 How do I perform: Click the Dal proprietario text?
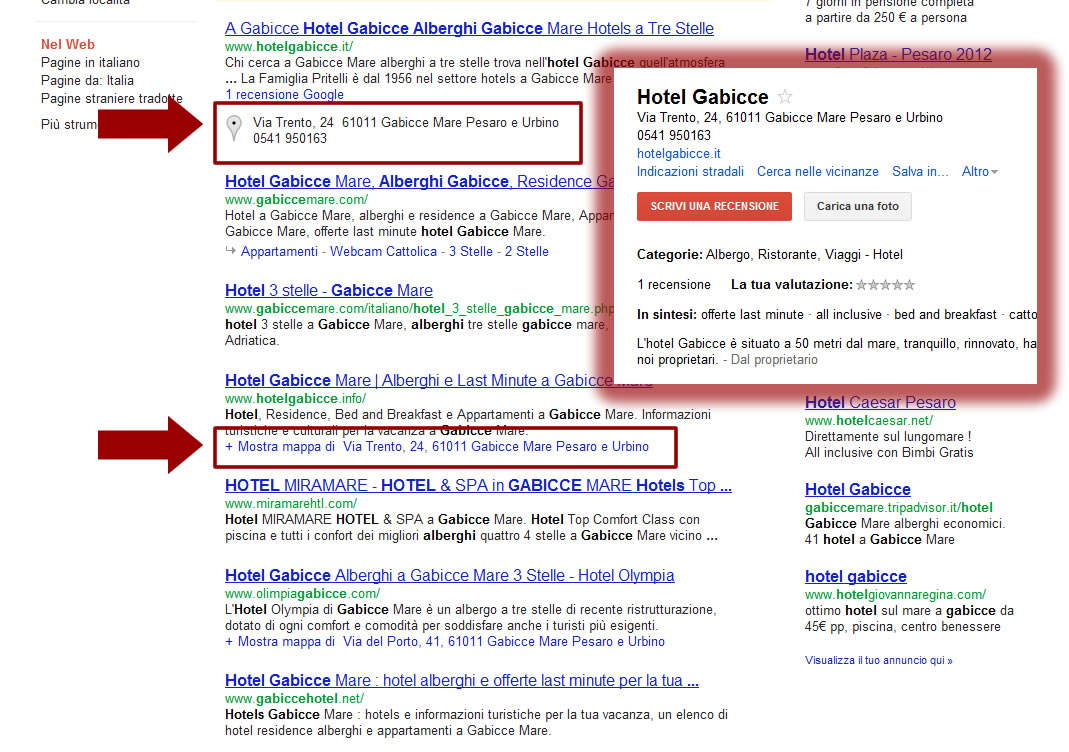pos(774,360)
